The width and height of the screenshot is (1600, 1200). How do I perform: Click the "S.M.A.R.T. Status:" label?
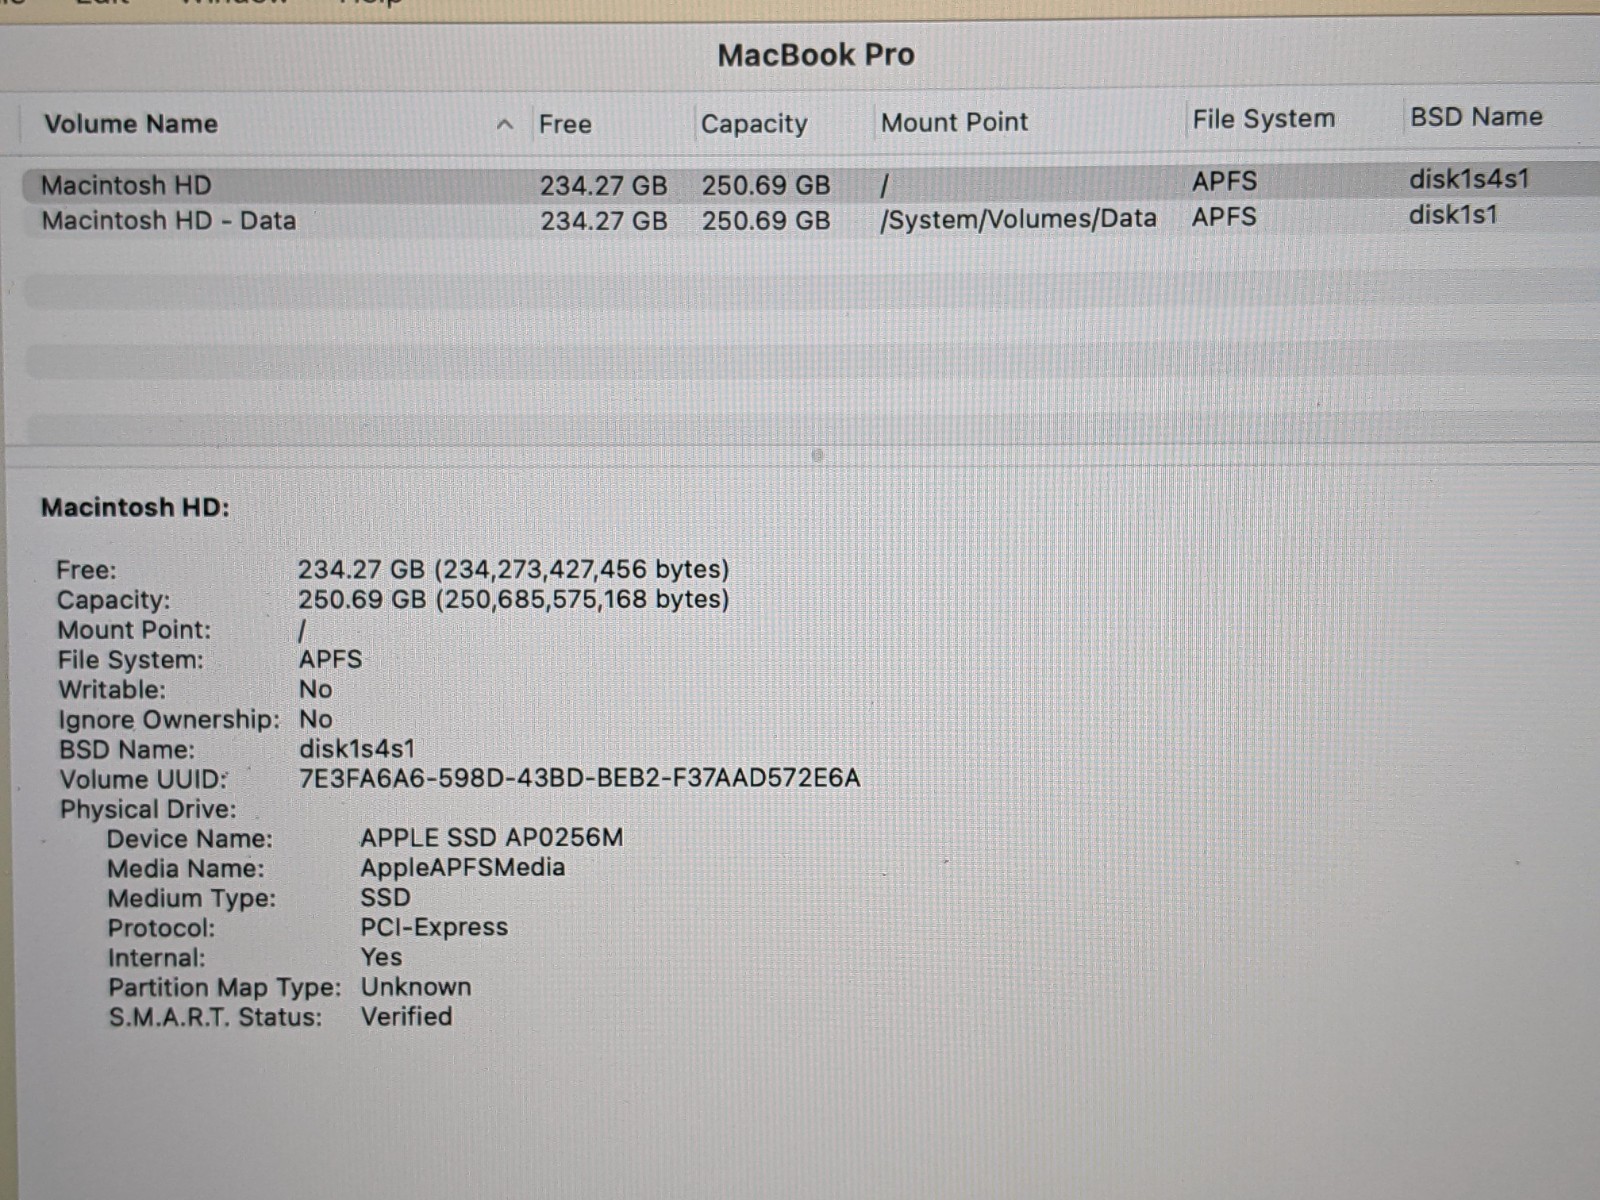coord(215,1017)
